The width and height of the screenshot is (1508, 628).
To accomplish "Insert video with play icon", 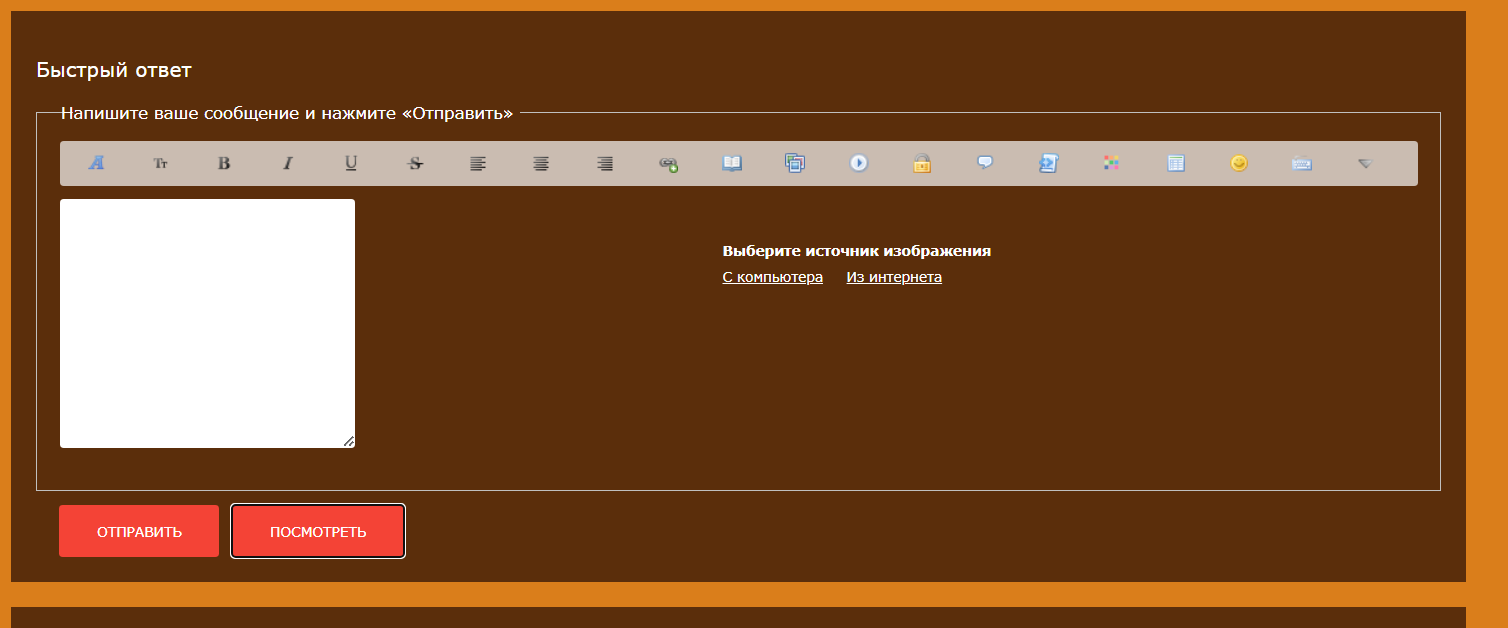I will click(859, 163).
